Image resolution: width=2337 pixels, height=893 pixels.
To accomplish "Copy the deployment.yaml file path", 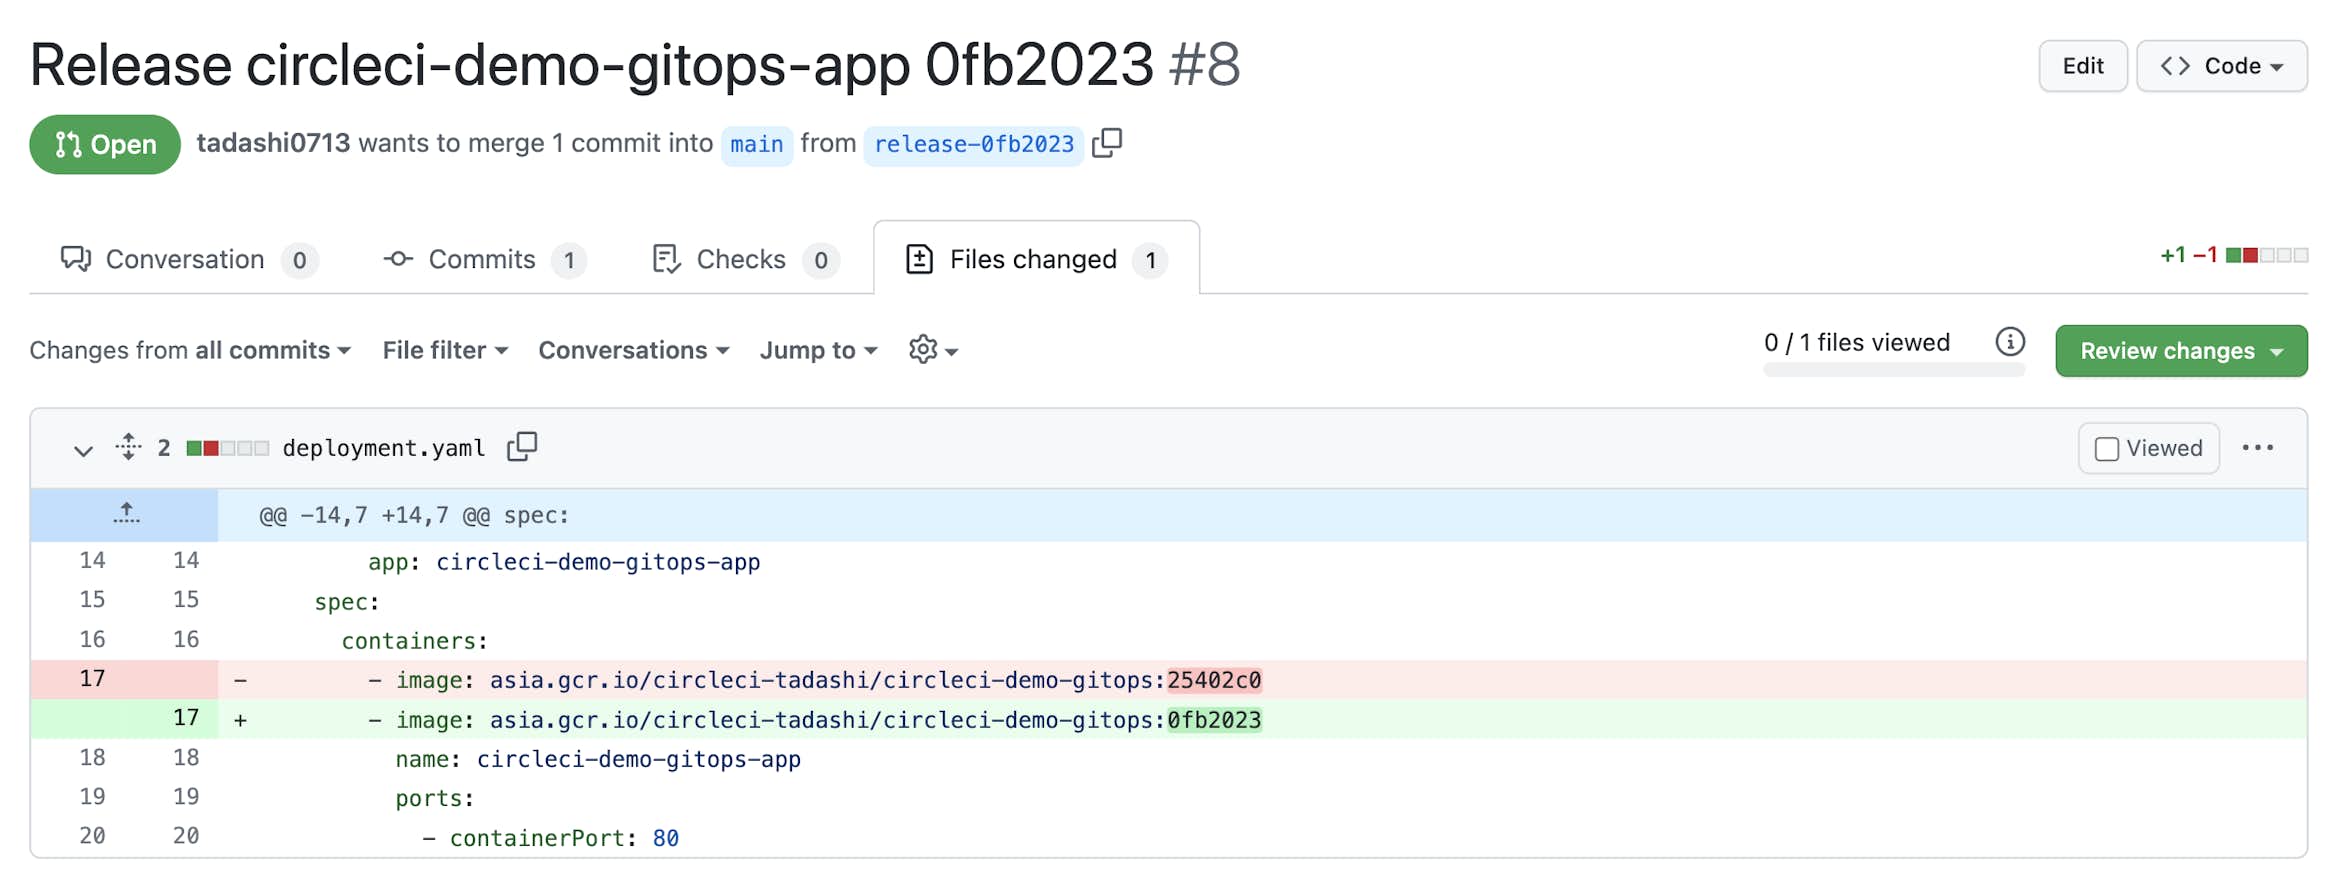I will pos(522,447).
